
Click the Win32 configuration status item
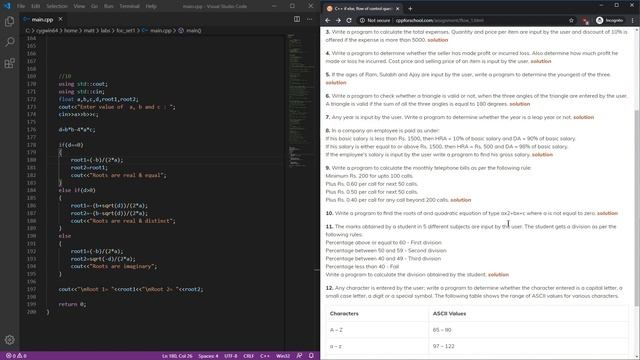pyautogui.click(x=283, y=356)
